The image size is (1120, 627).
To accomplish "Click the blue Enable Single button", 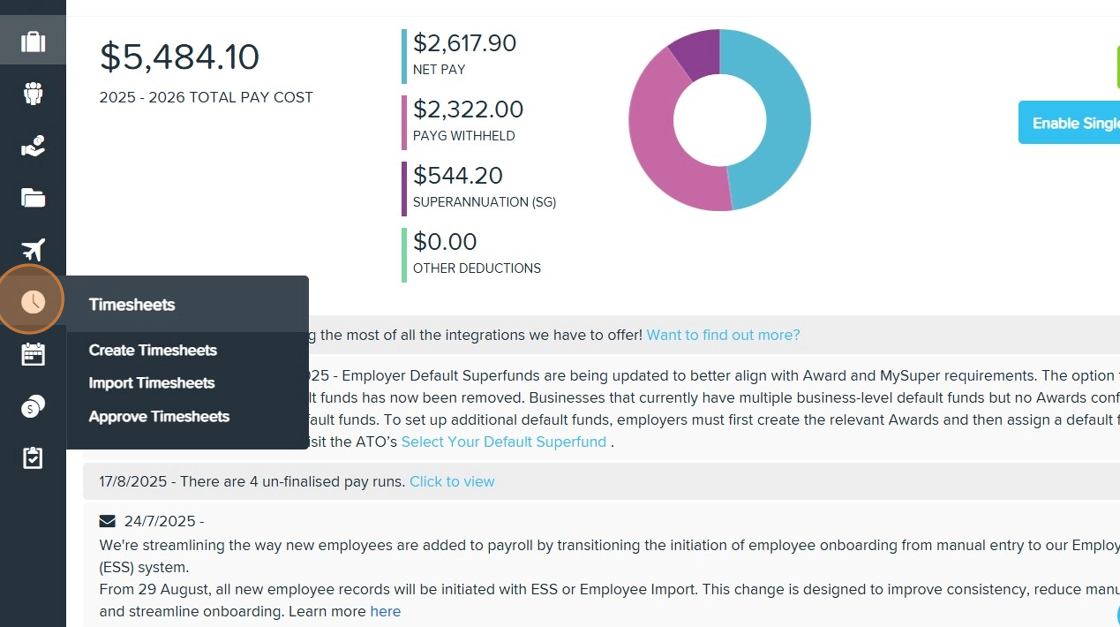I will click(1070, 123).
